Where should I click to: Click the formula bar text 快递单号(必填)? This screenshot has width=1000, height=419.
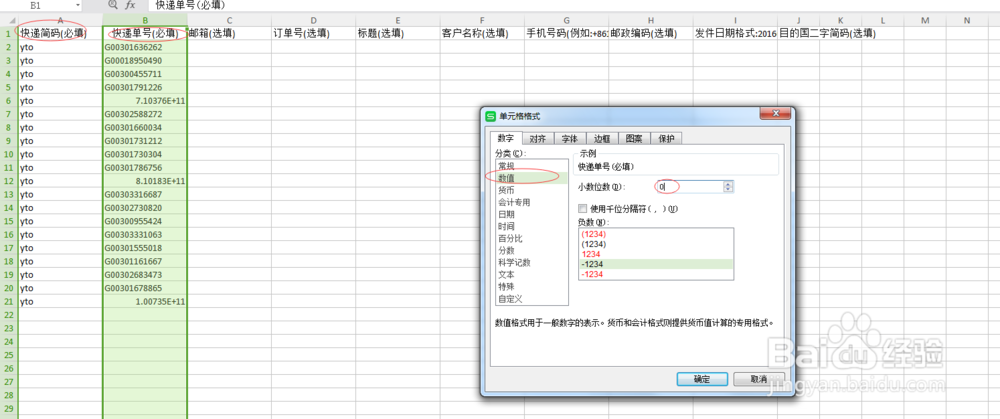click(x=190, y=4)
